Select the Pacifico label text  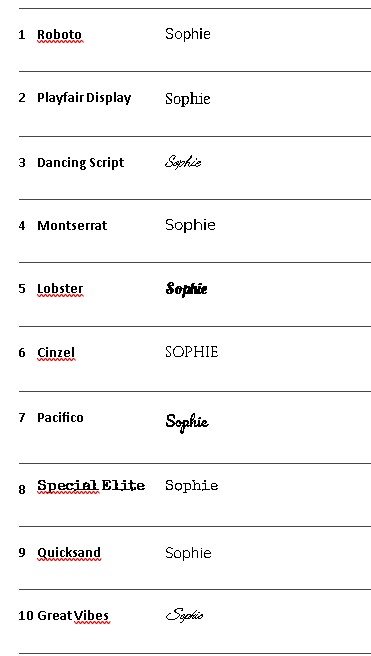[60, 418]
